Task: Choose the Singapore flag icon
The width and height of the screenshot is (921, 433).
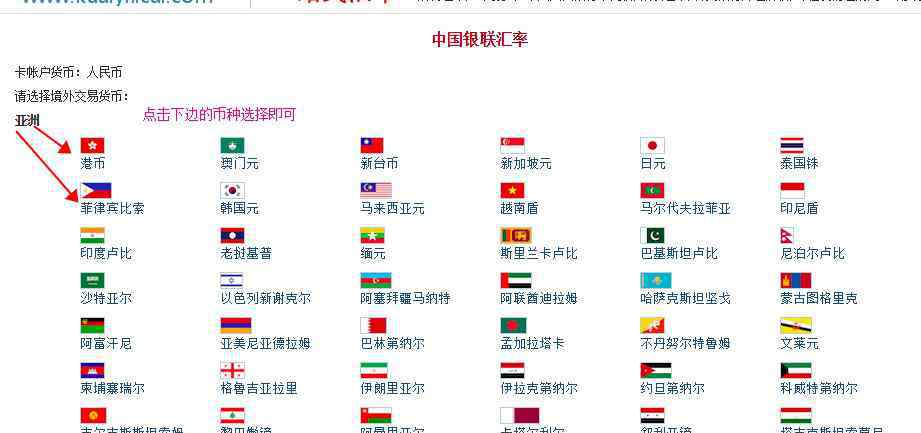Action: point(512,146)
